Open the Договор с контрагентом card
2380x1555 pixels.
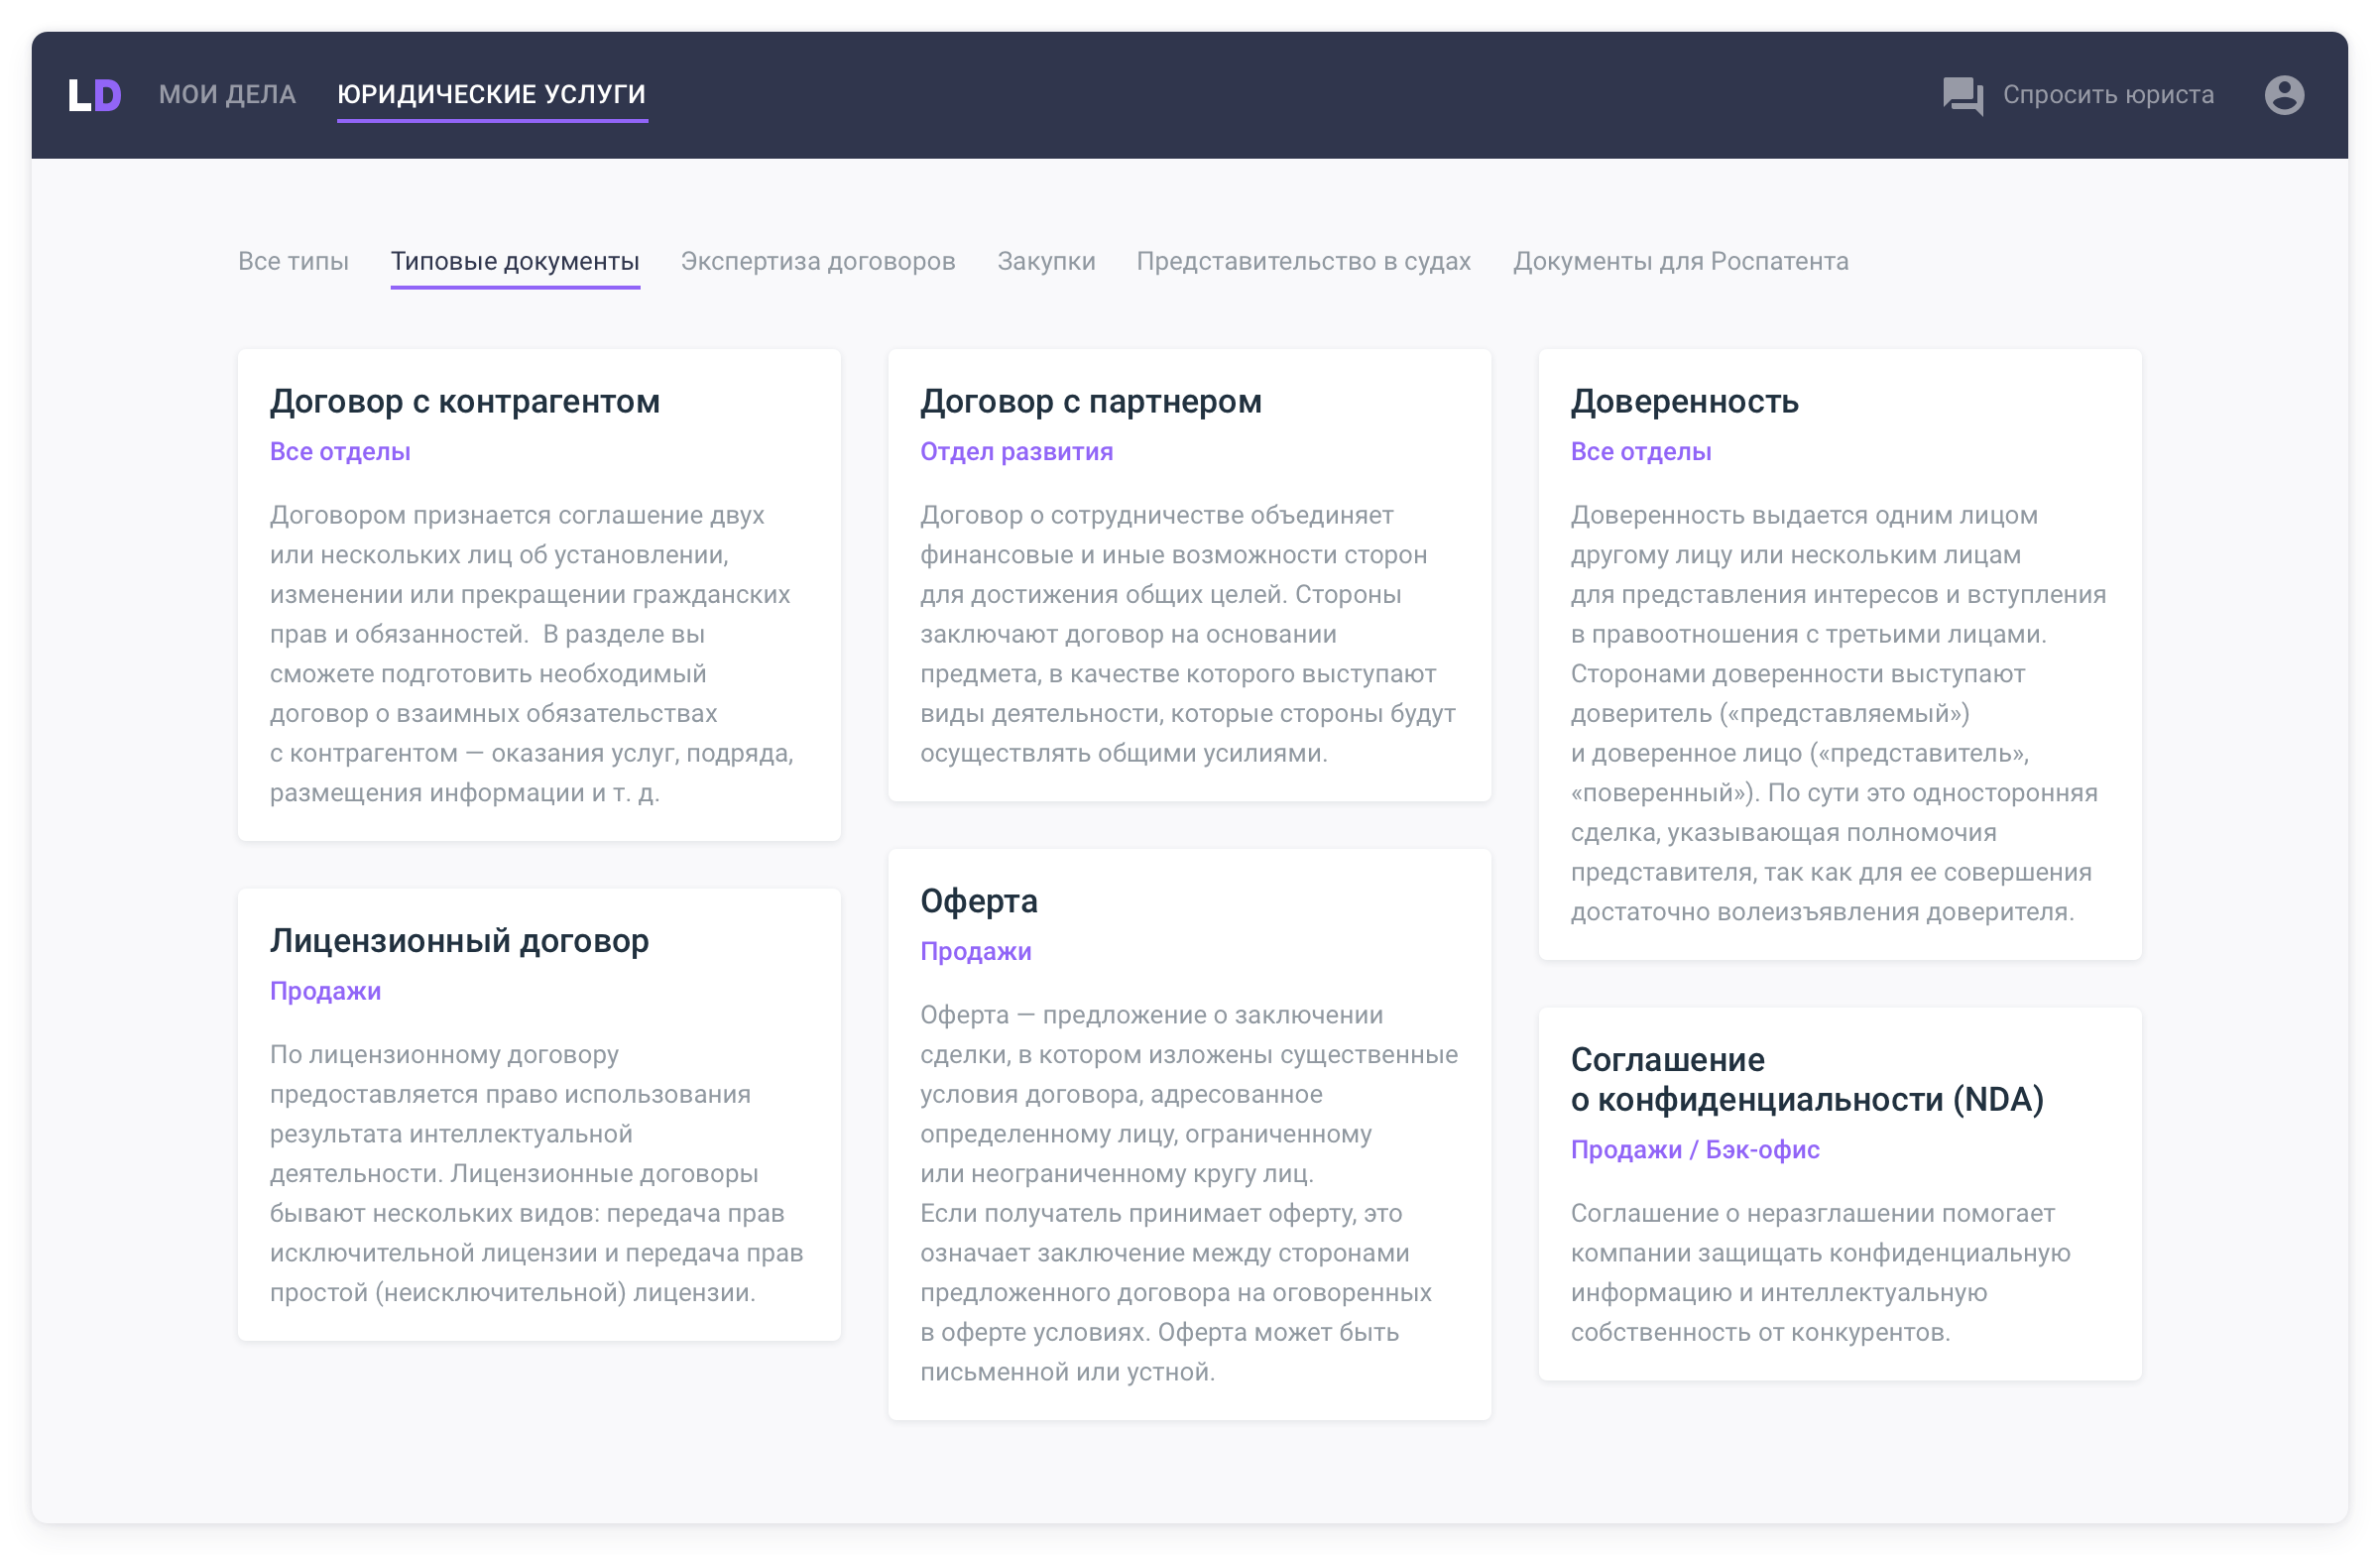pyautogui.click(x=464, y=401)
